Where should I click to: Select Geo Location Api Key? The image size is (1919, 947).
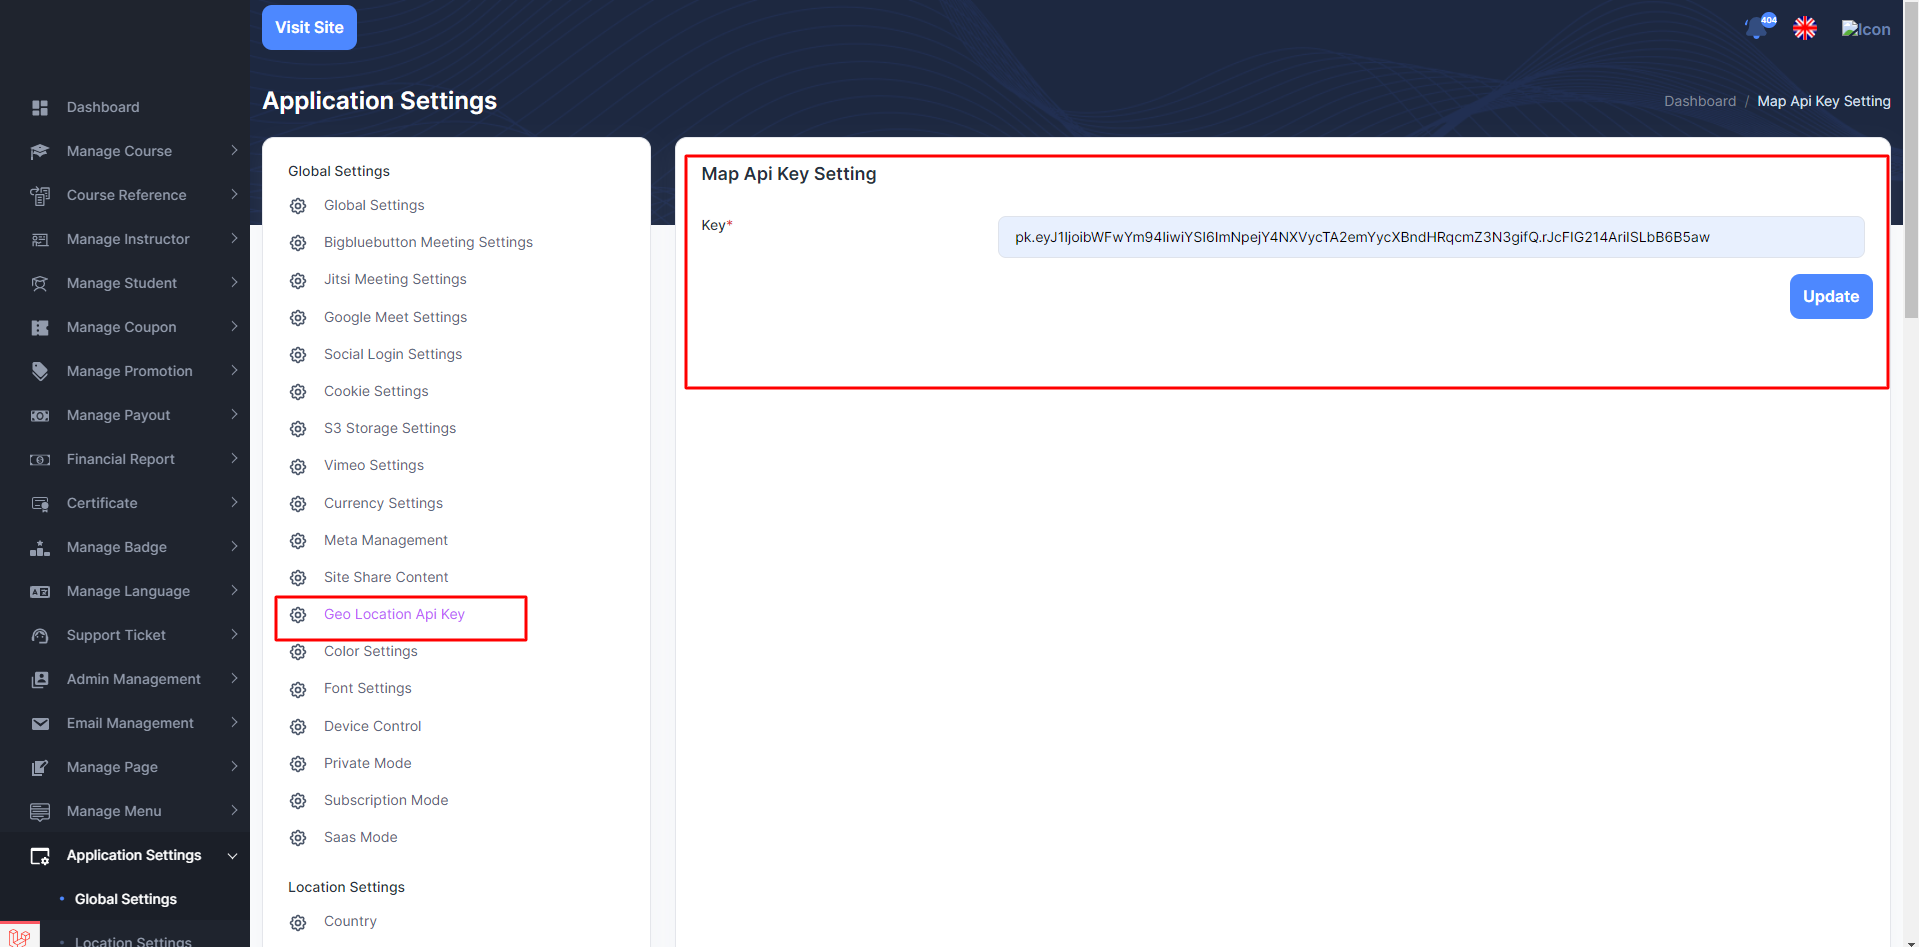pyautogui.click(x=394, y=614)
